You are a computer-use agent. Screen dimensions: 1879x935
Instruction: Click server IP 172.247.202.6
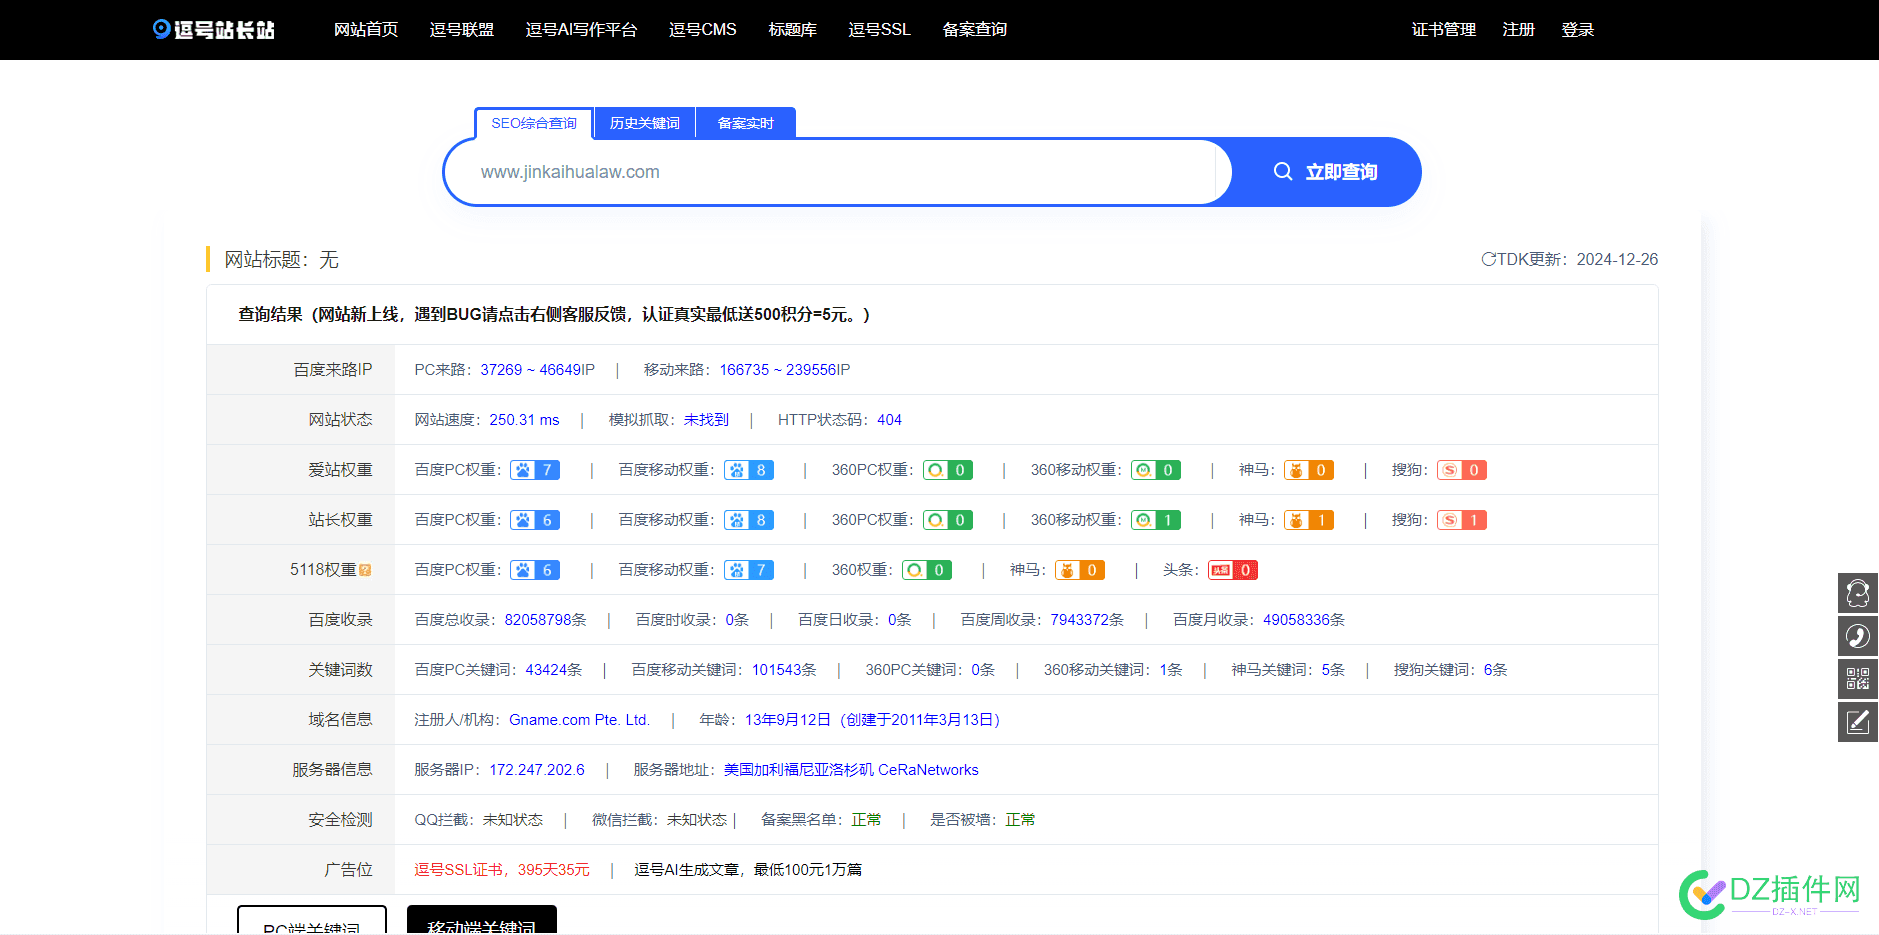(x=537, y=770)
